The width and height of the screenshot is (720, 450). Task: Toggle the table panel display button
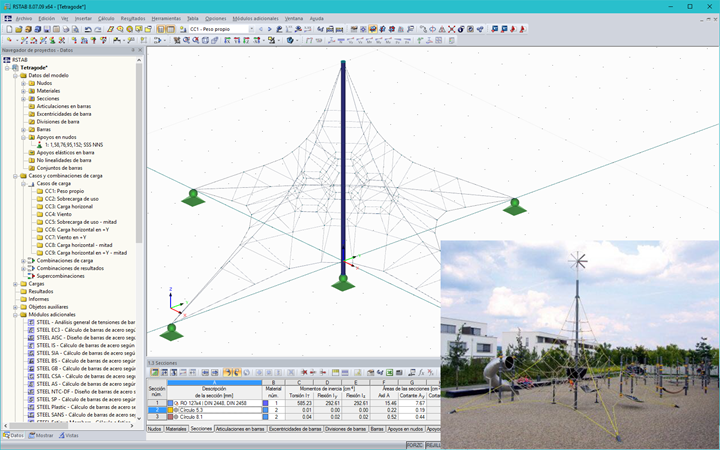click(170, 29)
